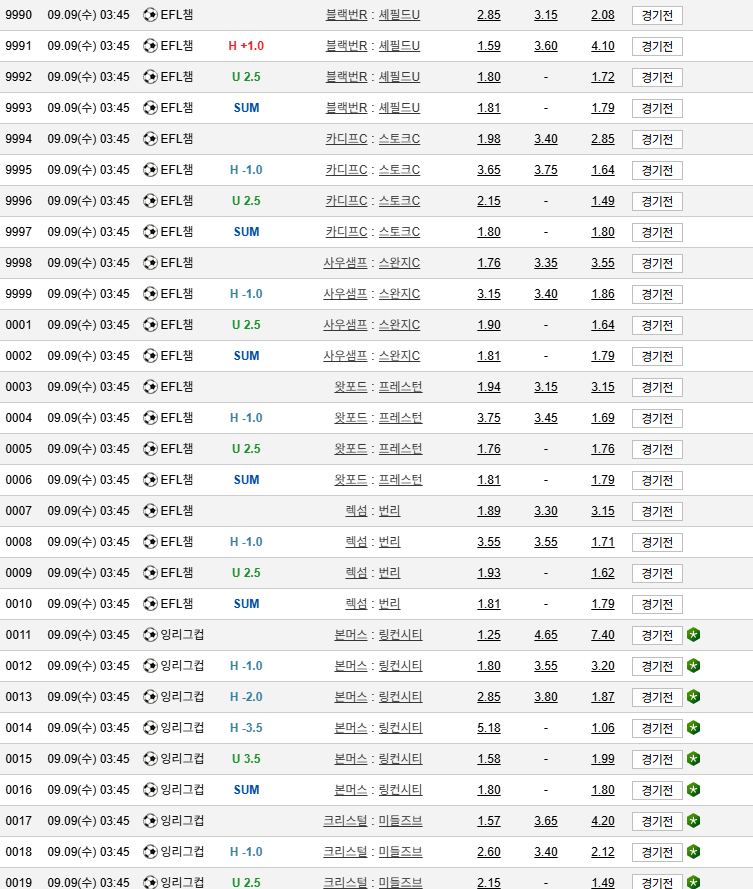
Task: Click green star icon on row 0011
Action: 693,634
